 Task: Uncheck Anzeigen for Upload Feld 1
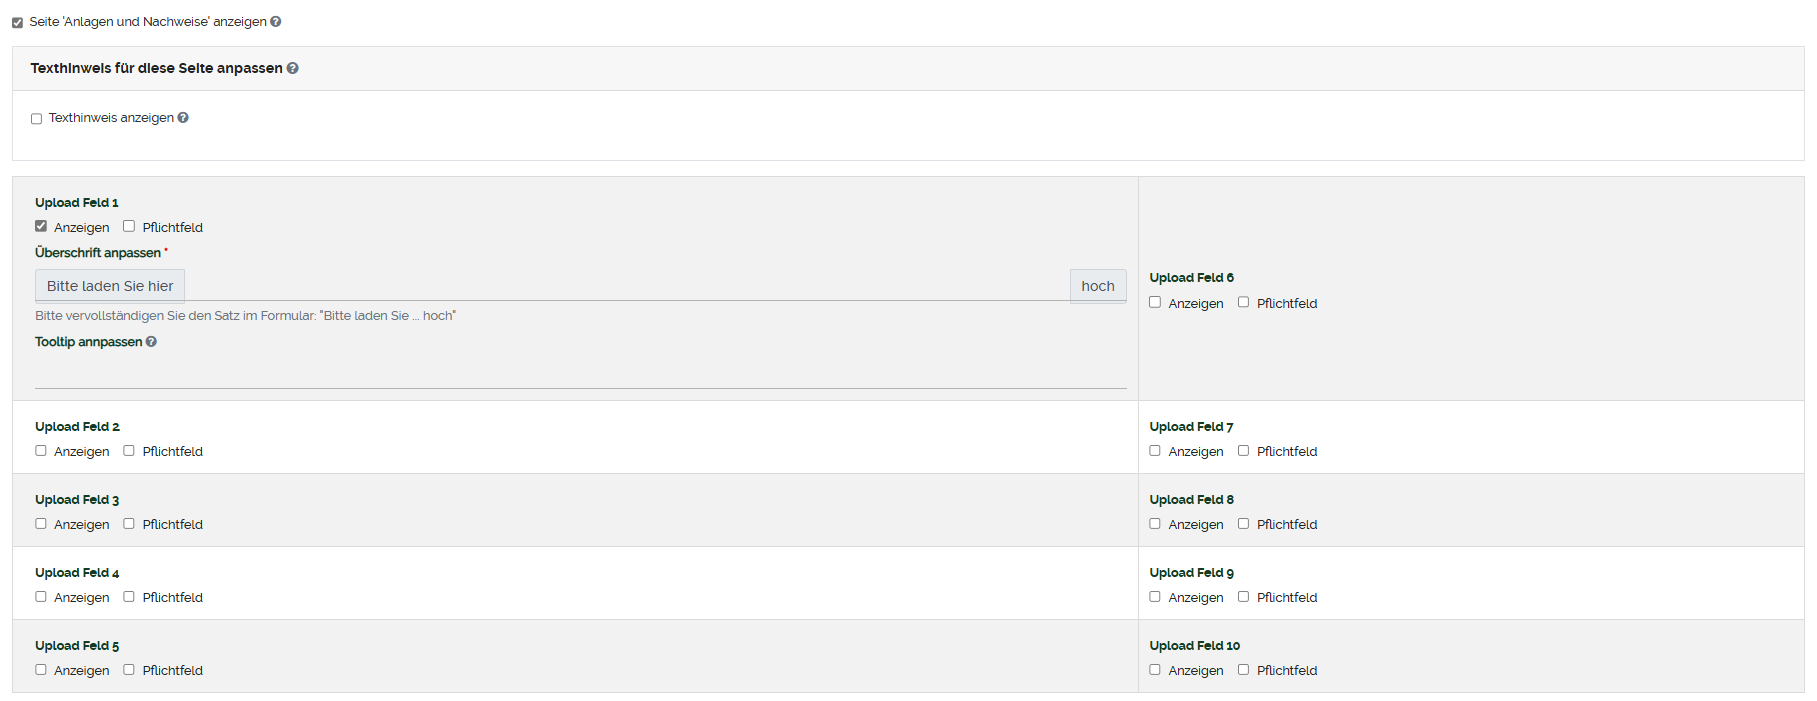41,226
